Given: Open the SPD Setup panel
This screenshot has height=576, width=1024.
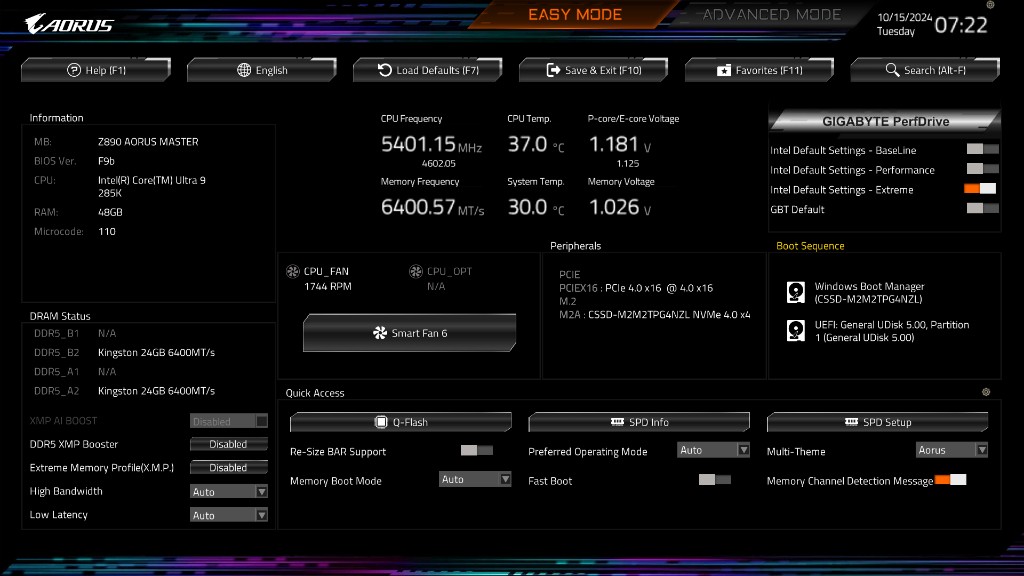Looking at the screenshot, I should 878,422.
